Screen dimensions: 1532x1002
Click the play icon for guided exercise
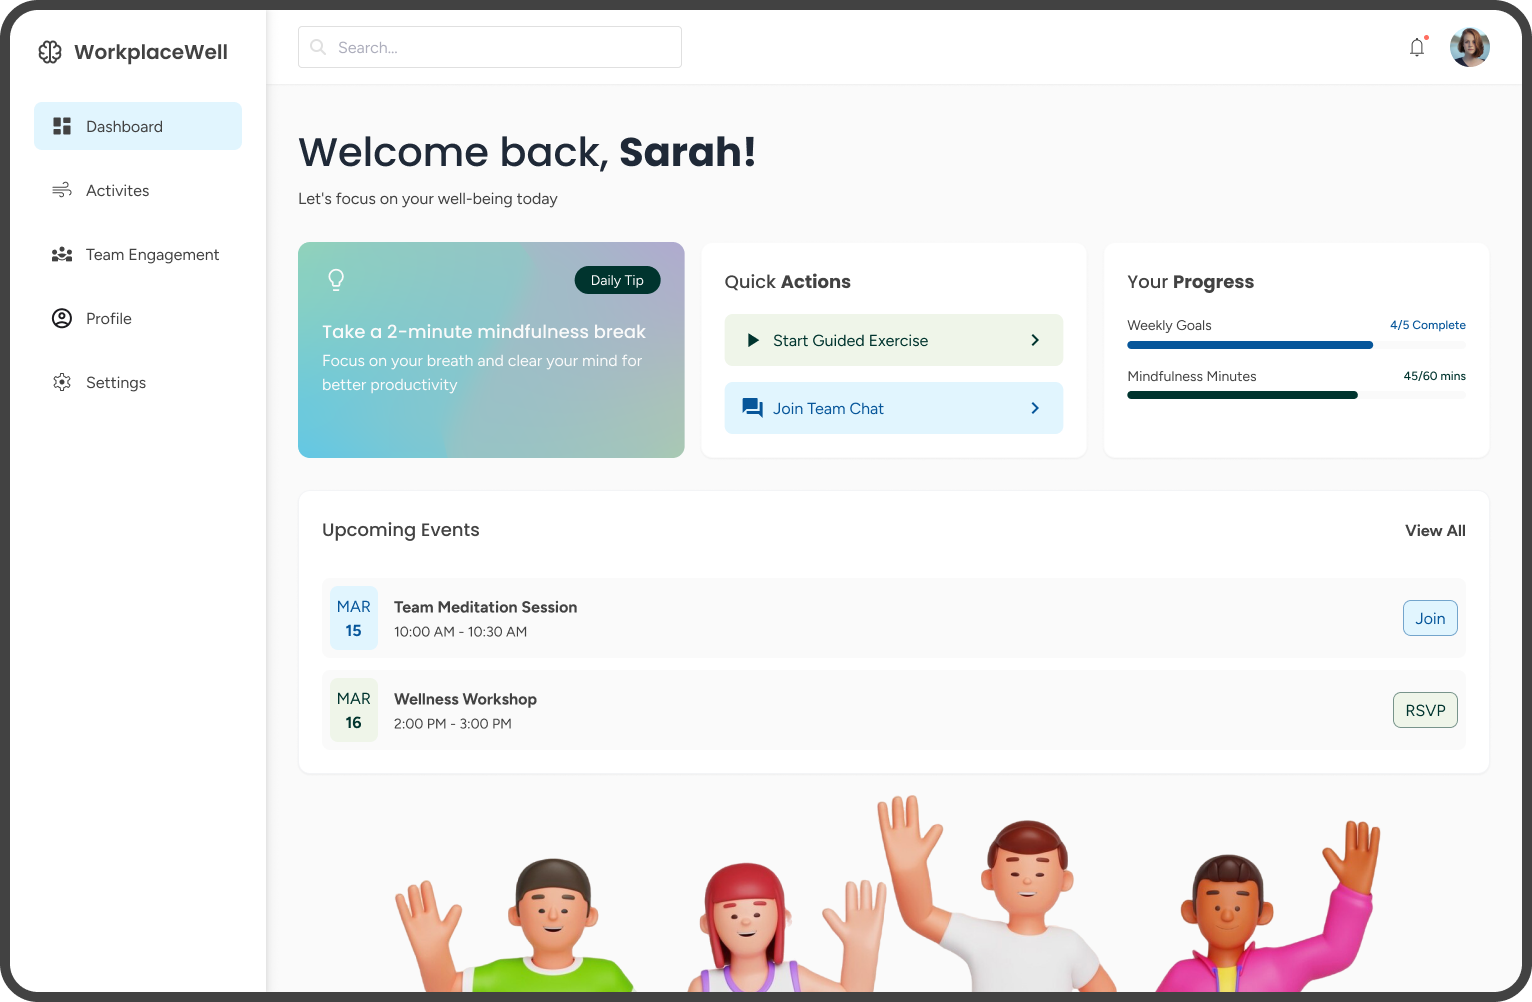(x=753, y=340)
